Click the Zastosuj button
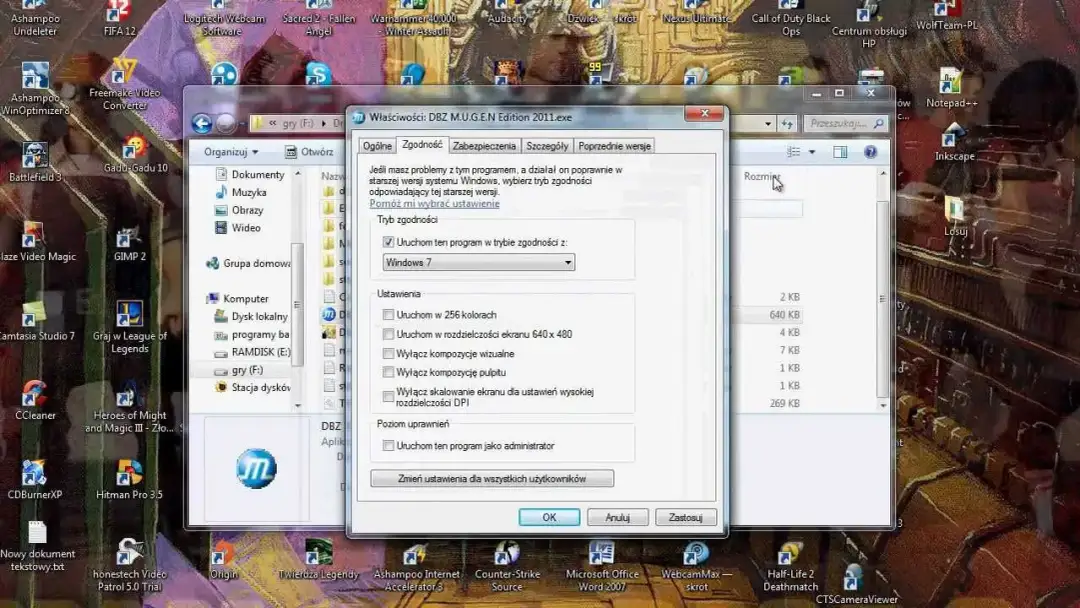1080x608 pixels. pyautogui.click(x=685, y=518)
